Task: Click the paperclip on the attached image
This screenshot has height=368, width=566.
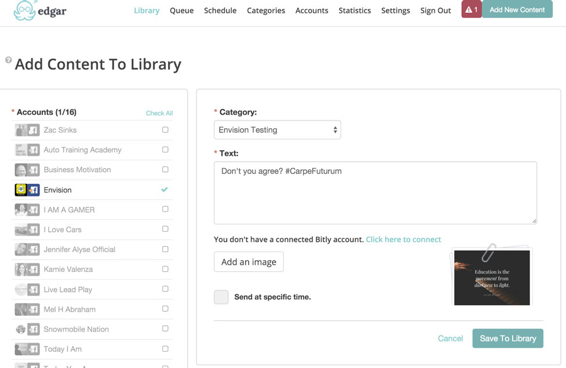Action: pos(488,252)
